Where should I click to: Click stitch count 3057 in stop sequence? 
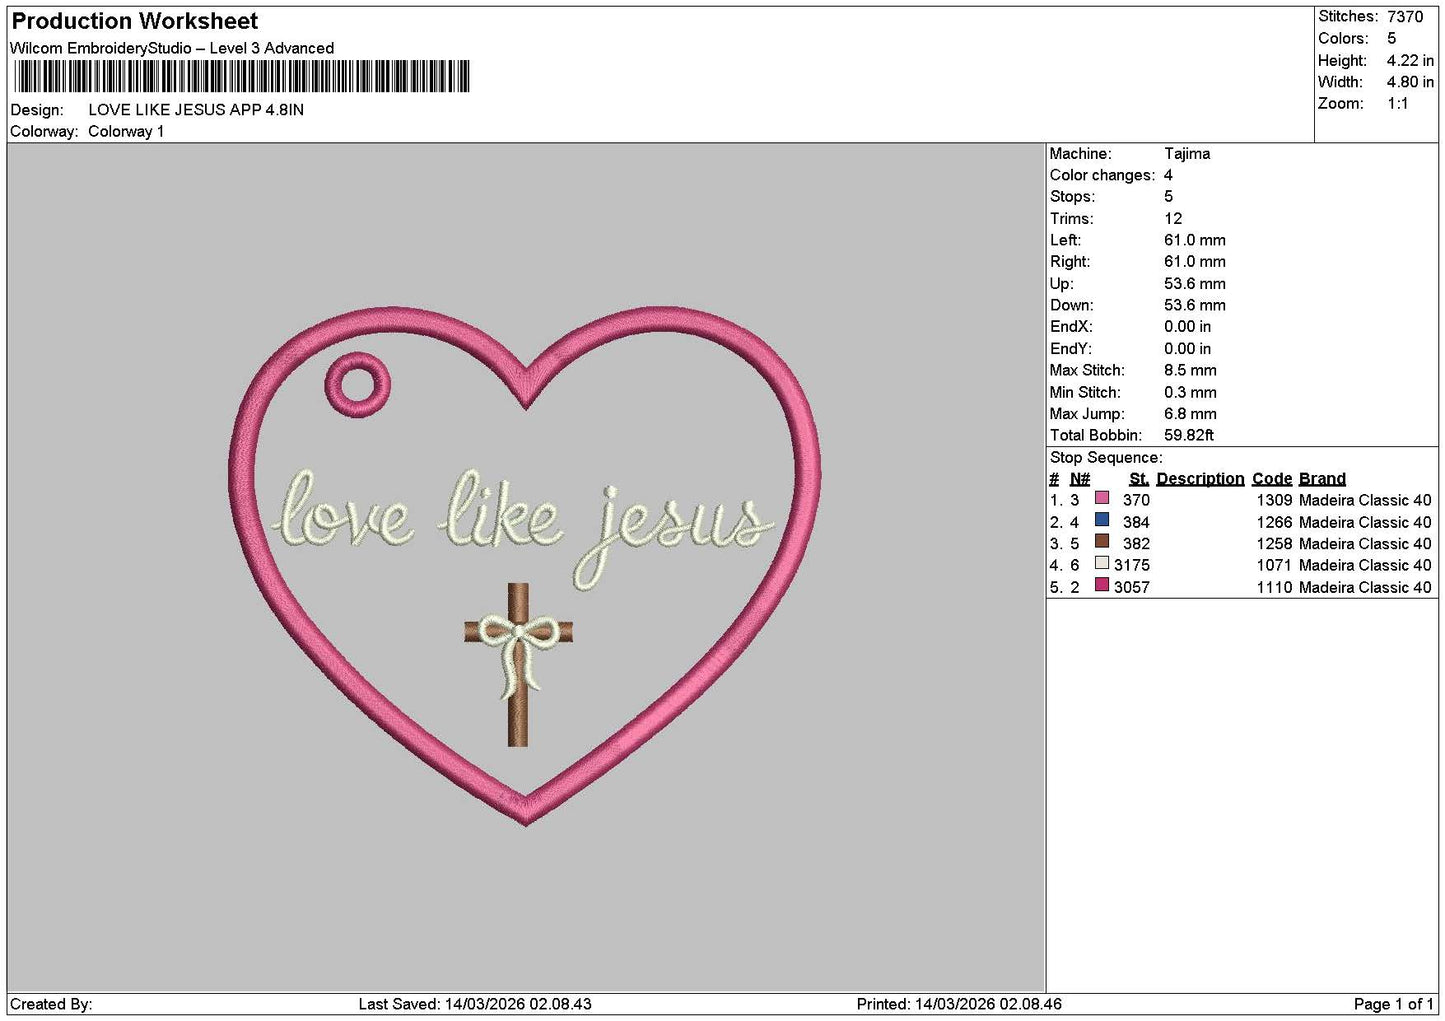(1132, 587)
